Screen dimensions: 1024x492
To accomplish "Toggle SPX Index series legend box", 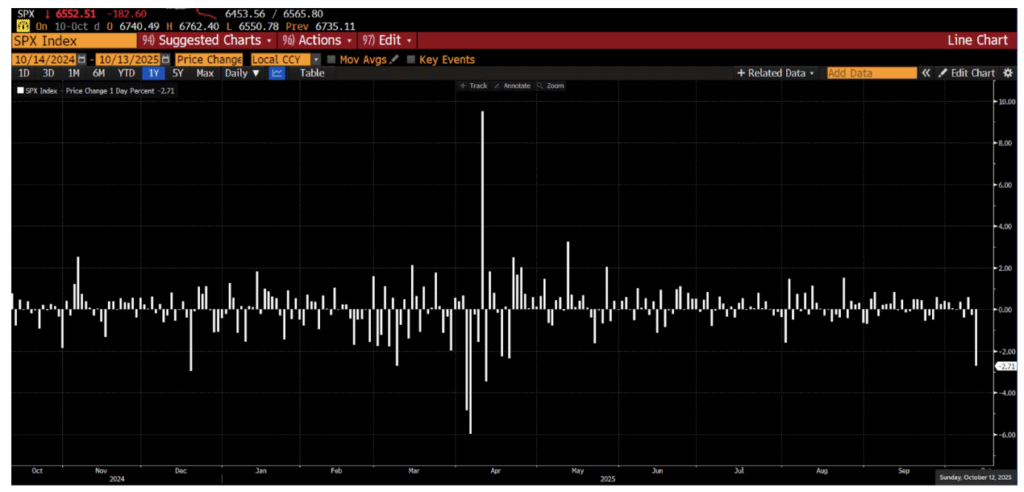I will (21, 91).
